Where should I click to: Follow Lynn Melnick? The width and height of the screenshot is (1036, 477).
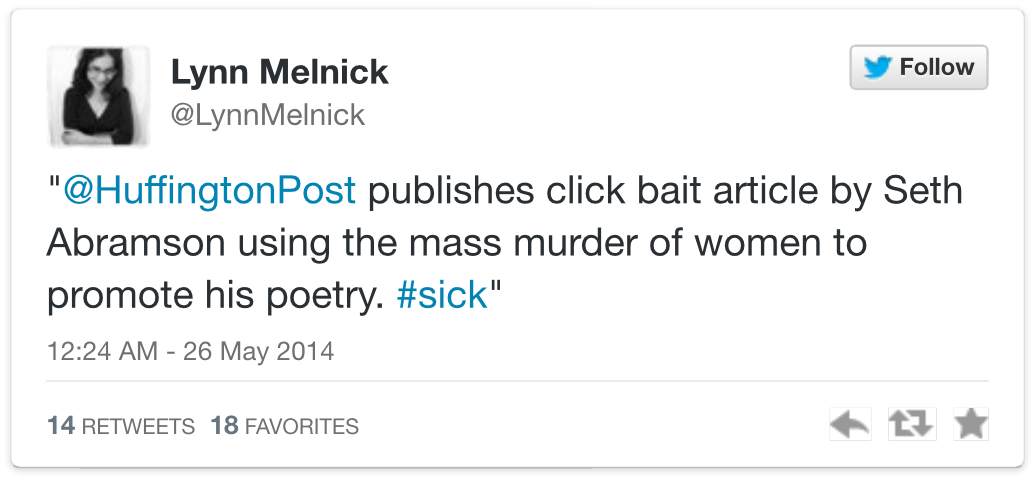pos(918,68)
